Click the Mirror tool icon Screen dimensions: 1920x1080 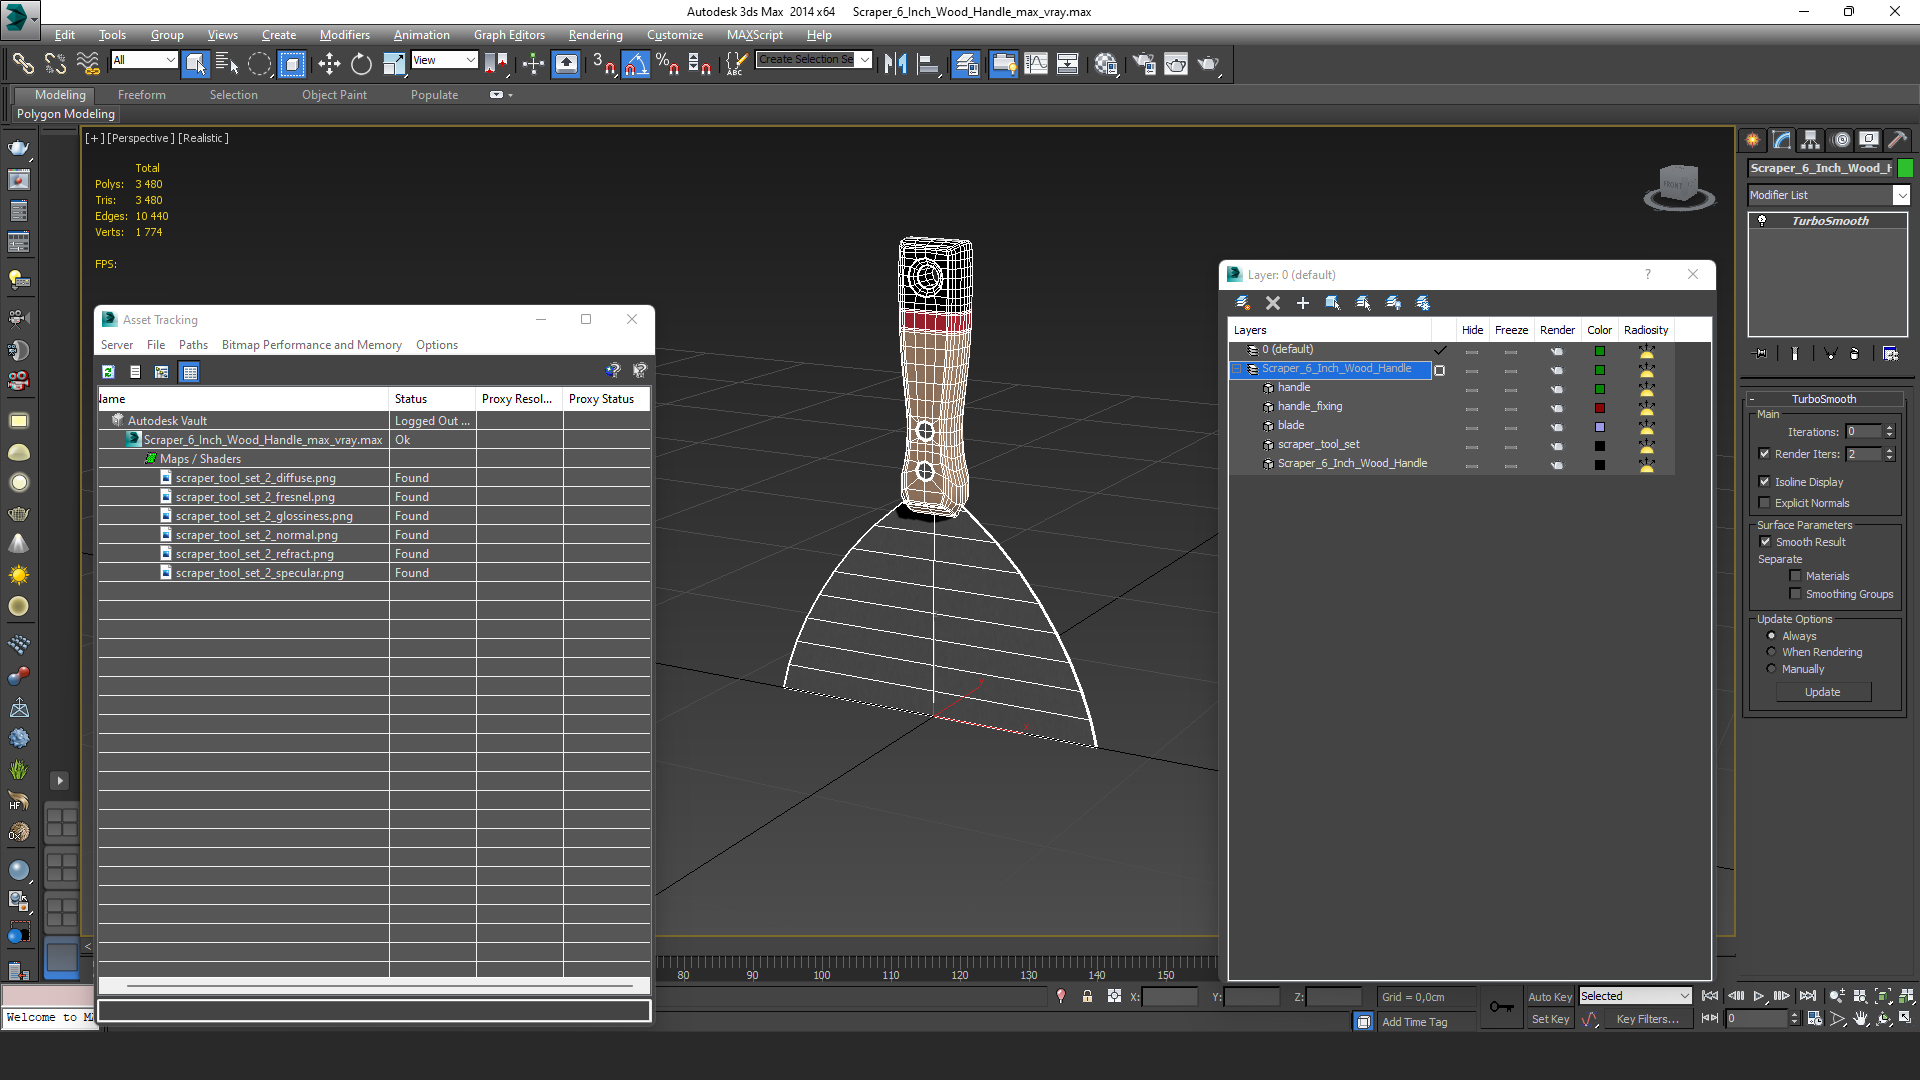point(896,64)
